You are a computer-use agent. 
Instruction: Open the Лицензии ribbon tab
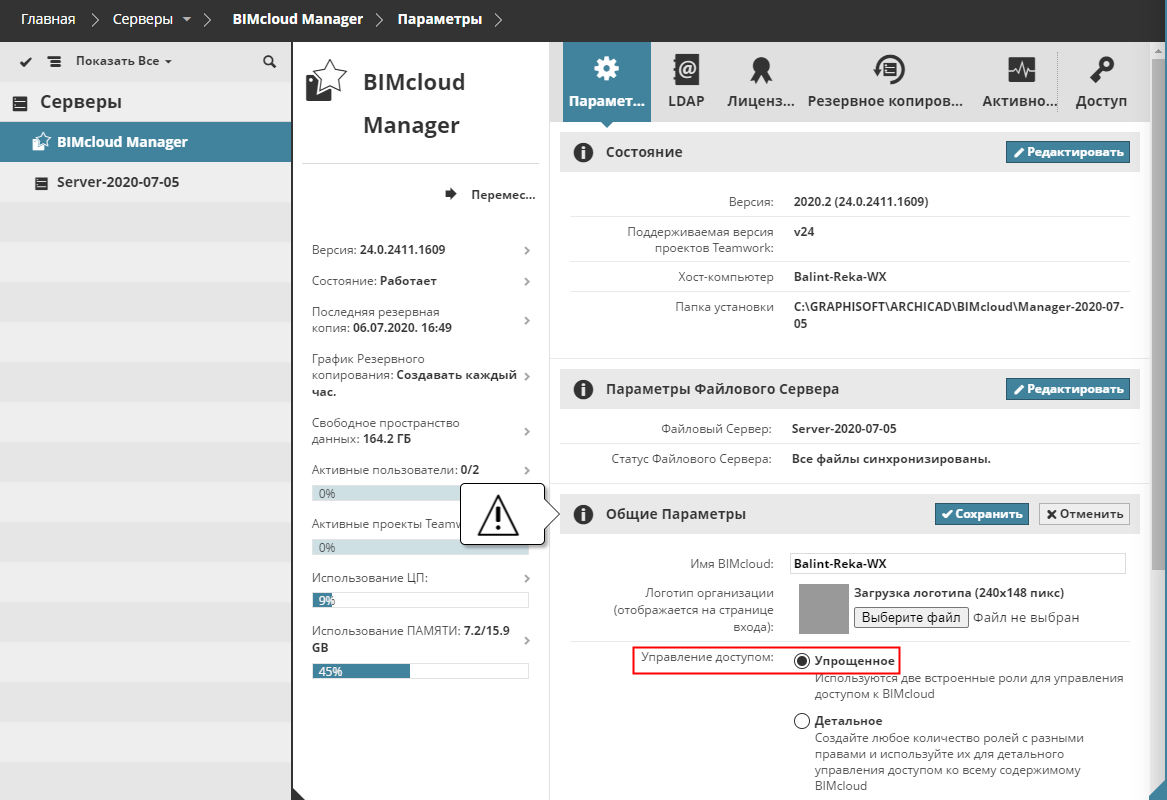tap(761, 81)
